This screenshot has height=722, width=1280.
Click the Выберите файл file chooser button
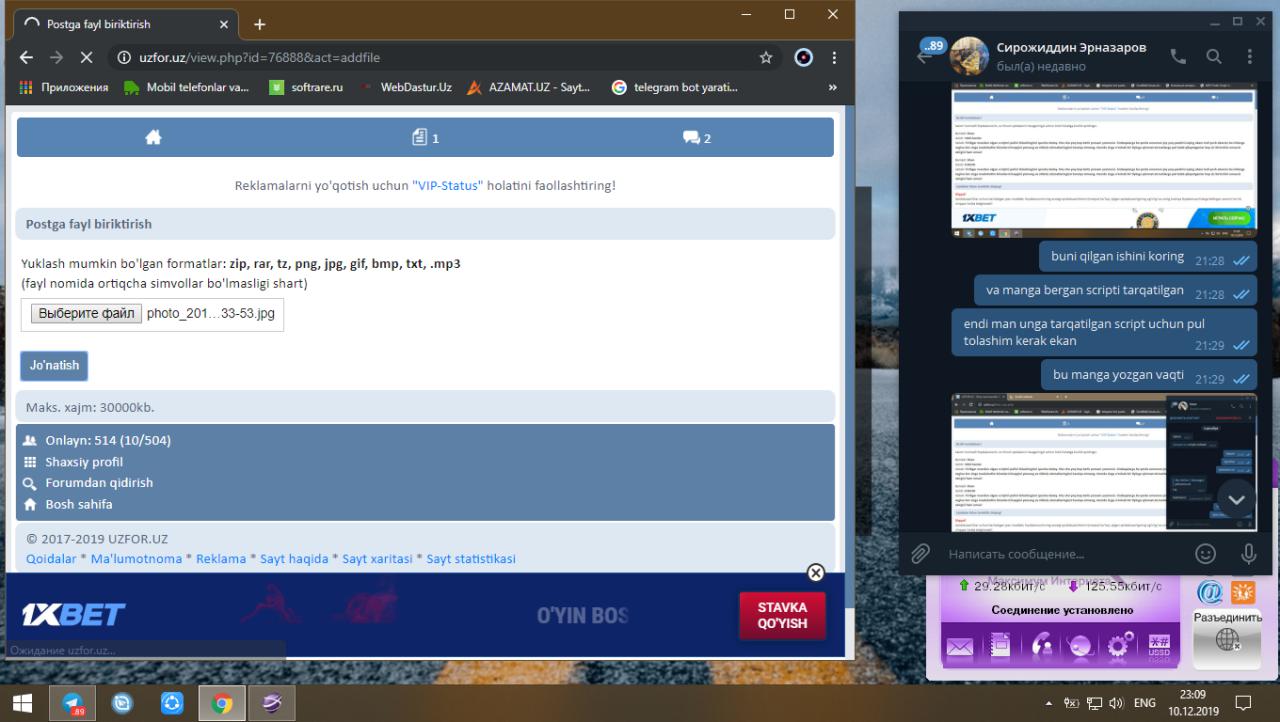click(x=85, y=314)
